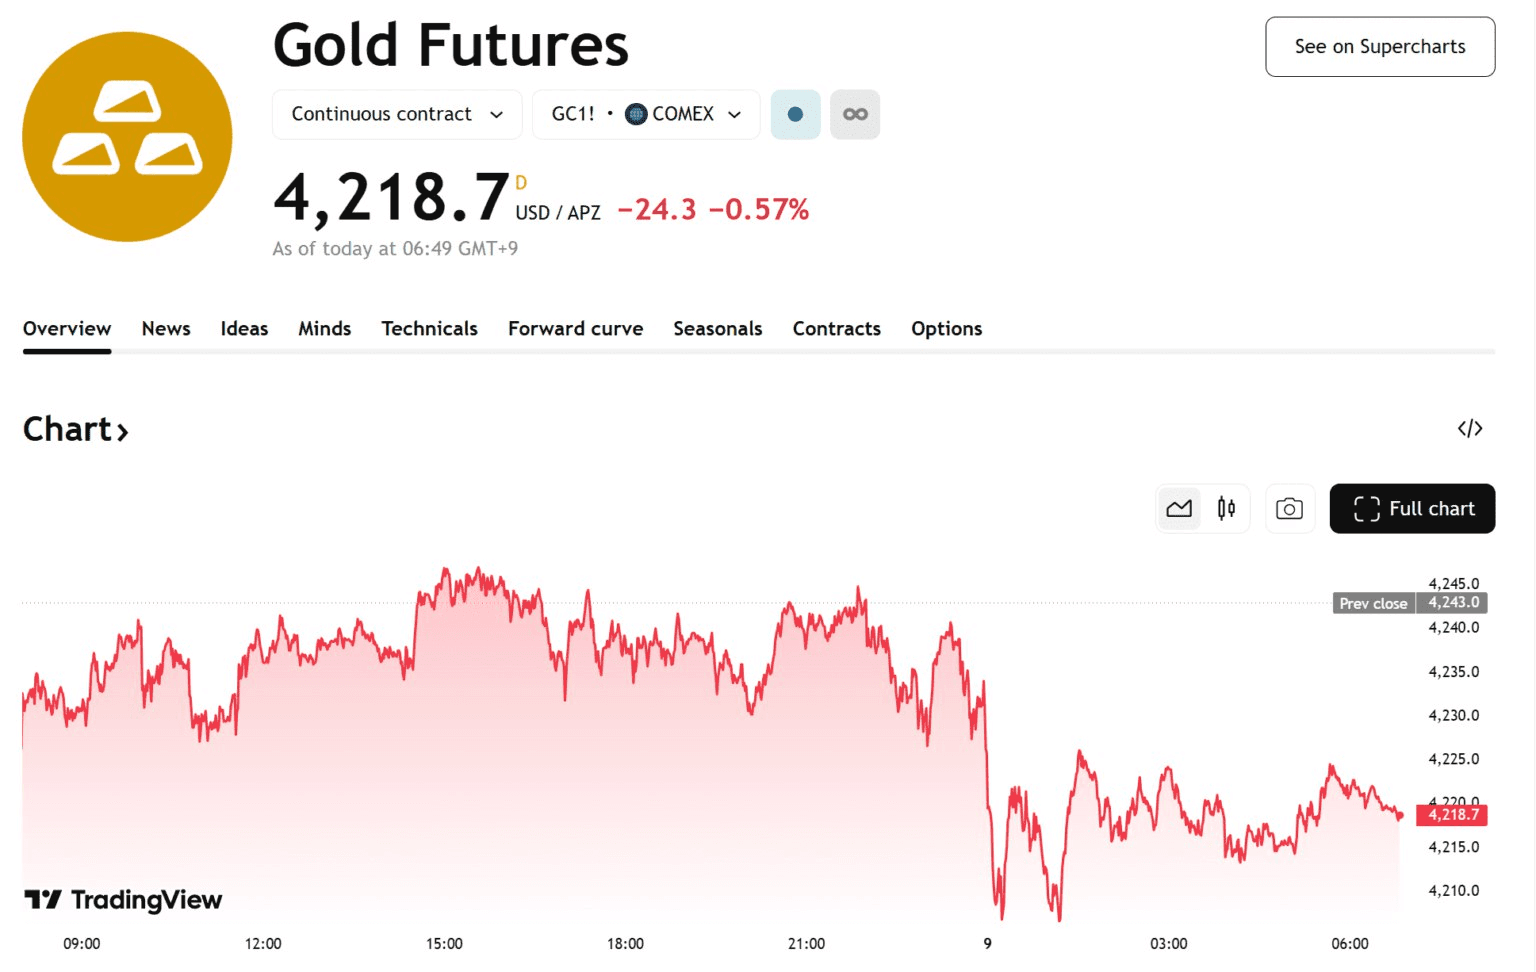
Task: Take a chart snapshot with camera icon
Action: click(x=1289, y=509)
